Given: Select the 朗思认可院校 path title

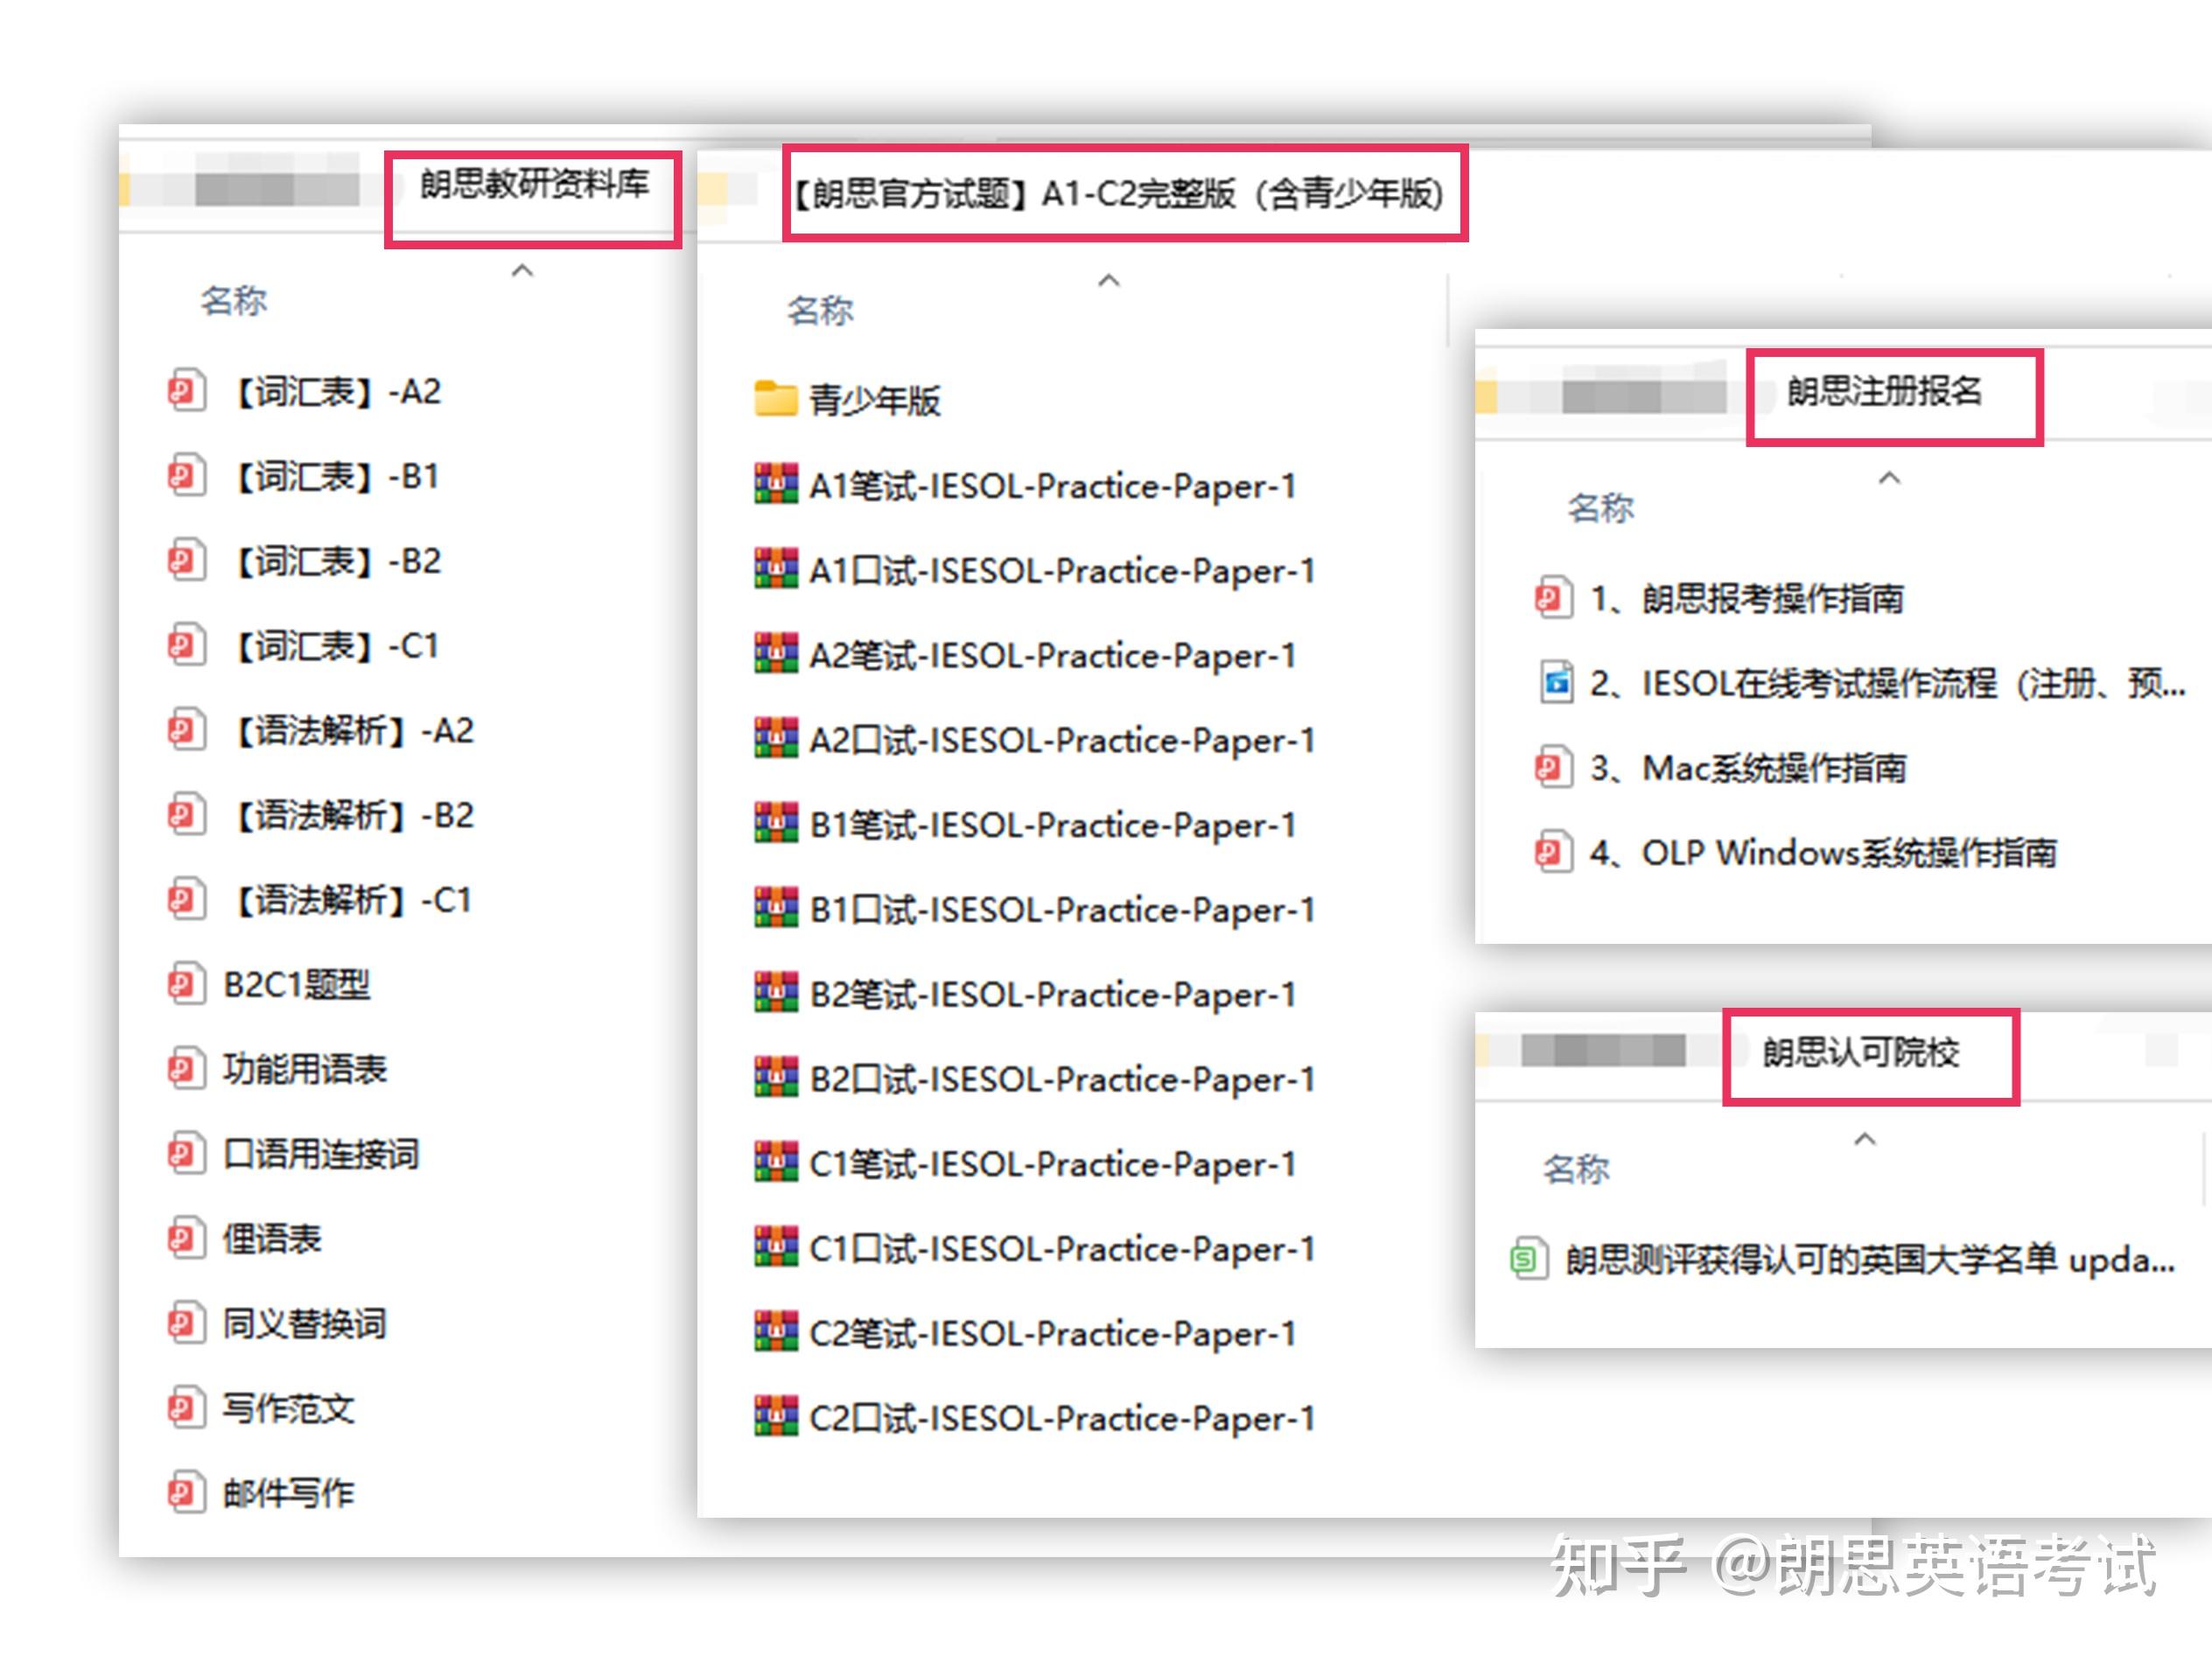Looking at the screenshot, I should pos(1861,1052).
